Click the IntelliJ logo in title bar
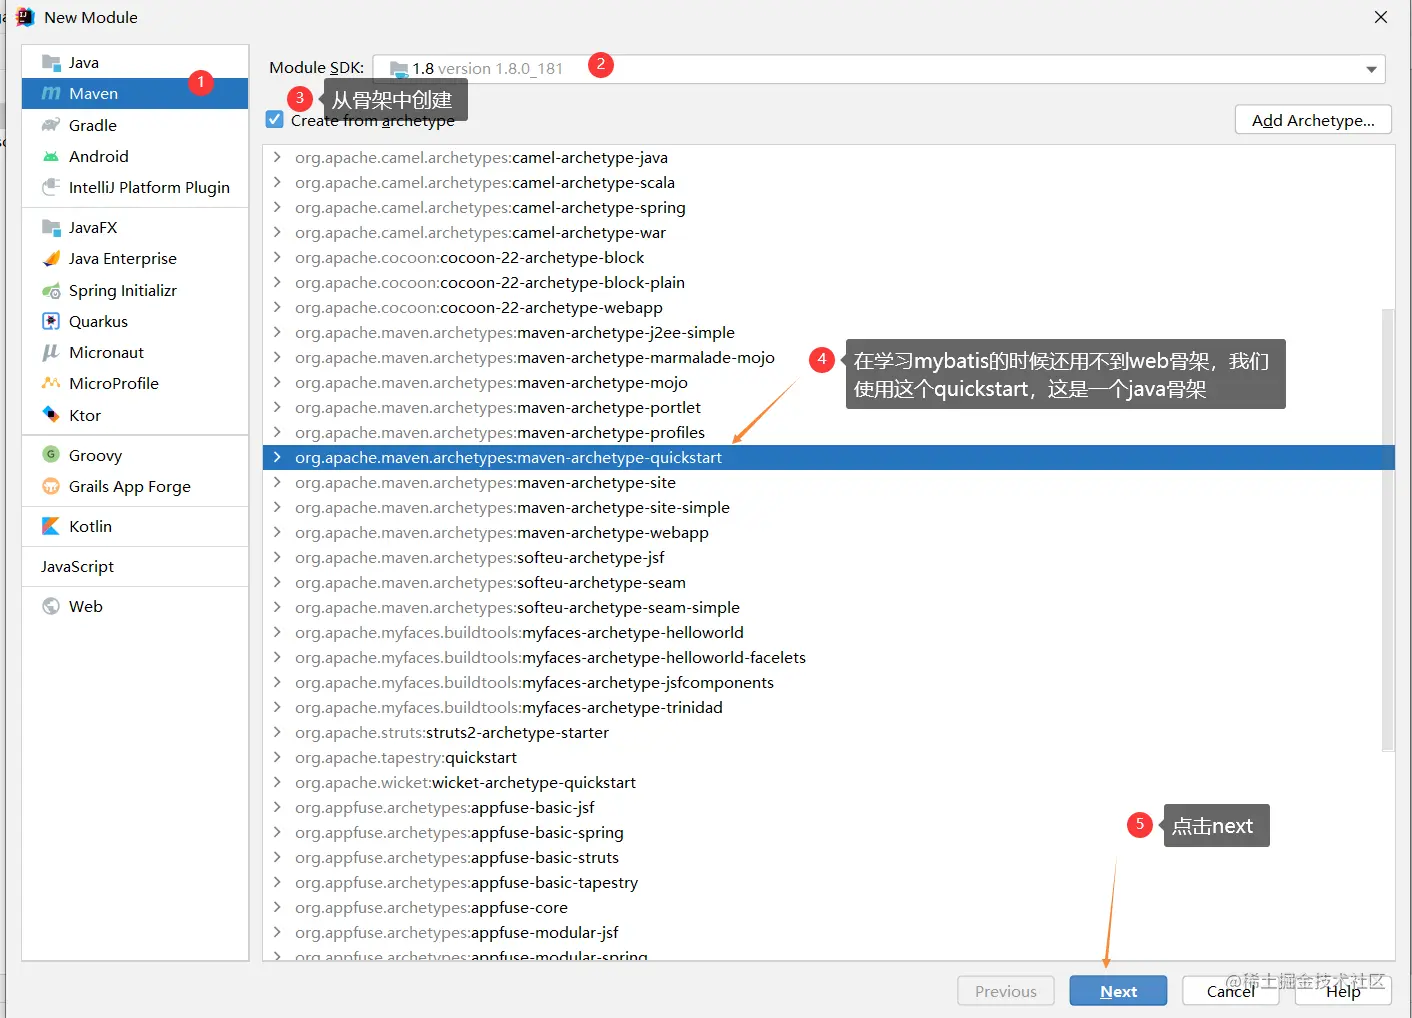Screen dimensions: 1412x1018 point(25,17)
